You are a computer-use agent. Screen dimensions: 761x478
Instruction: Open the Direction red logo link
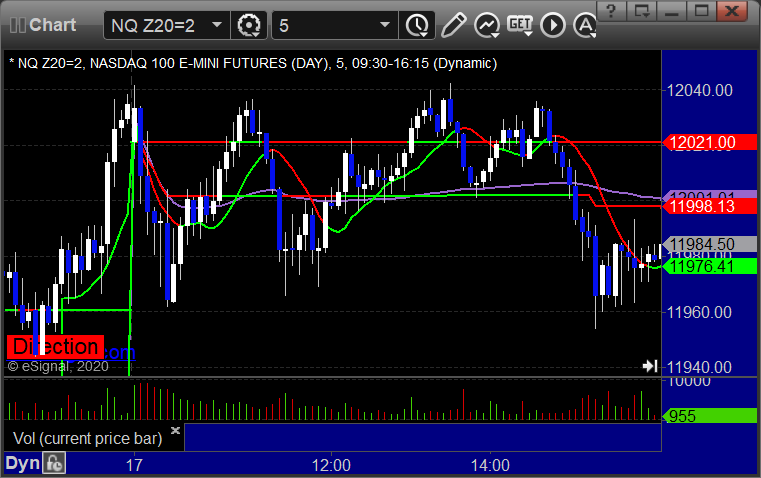tap(55, 346)
